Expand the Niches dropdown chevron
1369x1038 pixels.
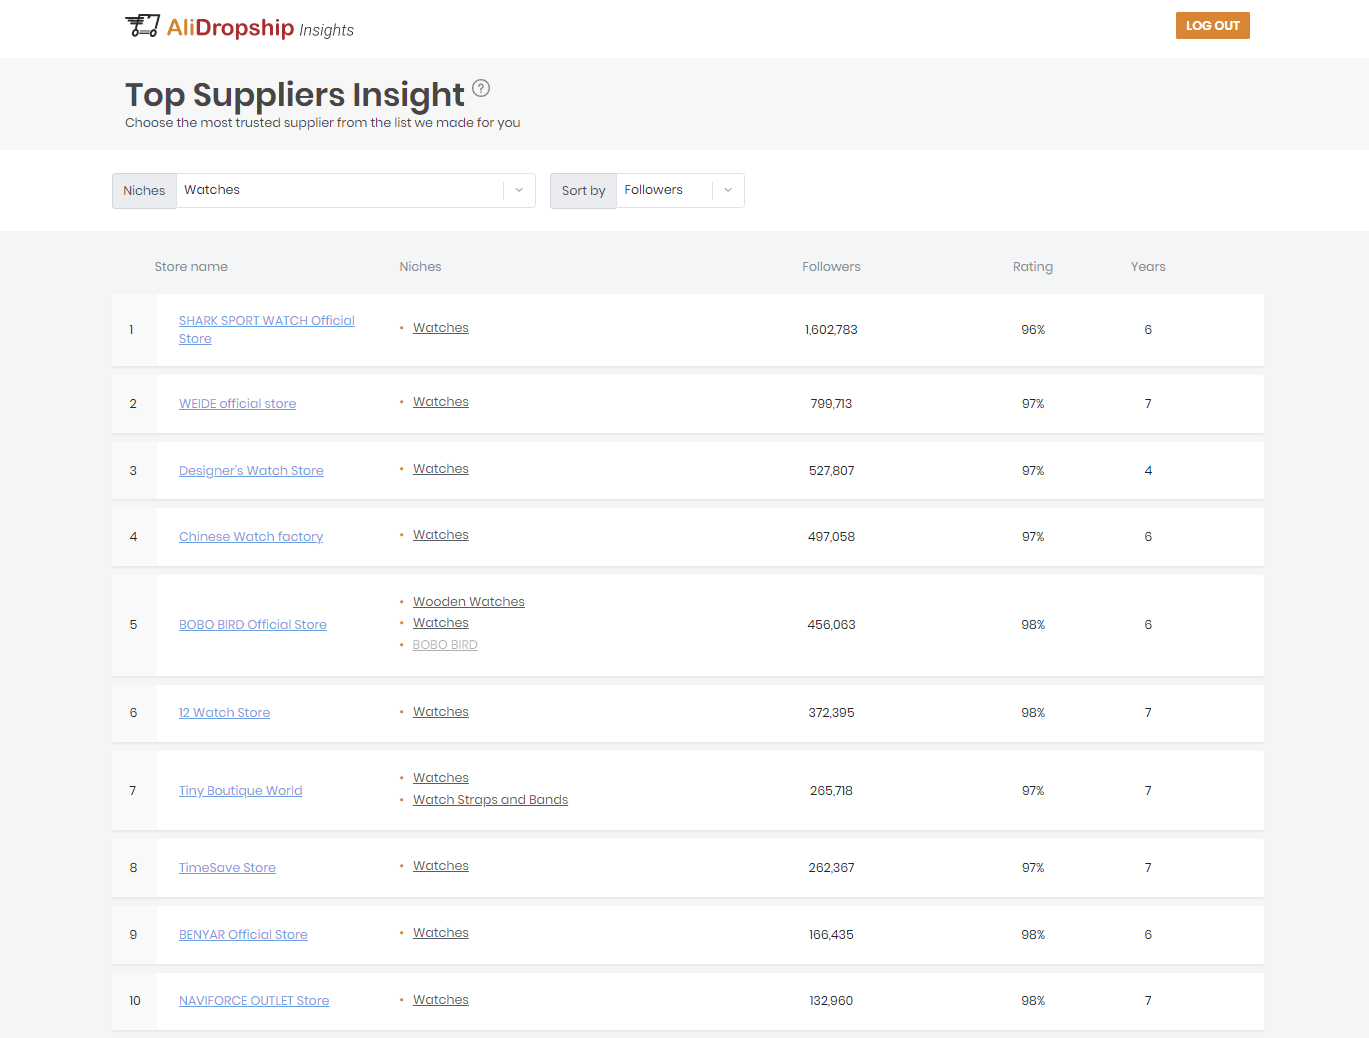click(518, 190)
